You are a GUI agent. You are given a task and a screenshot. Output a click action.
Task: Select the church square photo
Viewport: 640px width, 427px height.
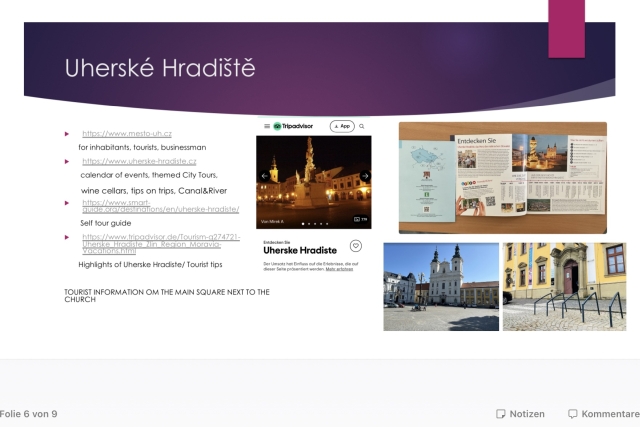pyautogui.click(x=440, y=286)
